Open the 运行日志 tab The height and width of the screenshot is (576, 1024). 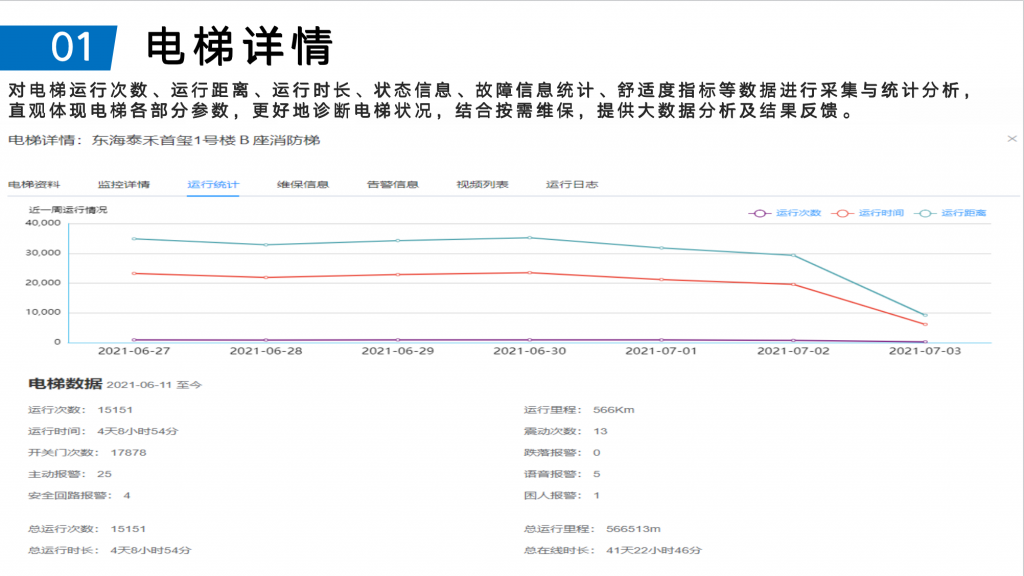click(x=571, y=184)
